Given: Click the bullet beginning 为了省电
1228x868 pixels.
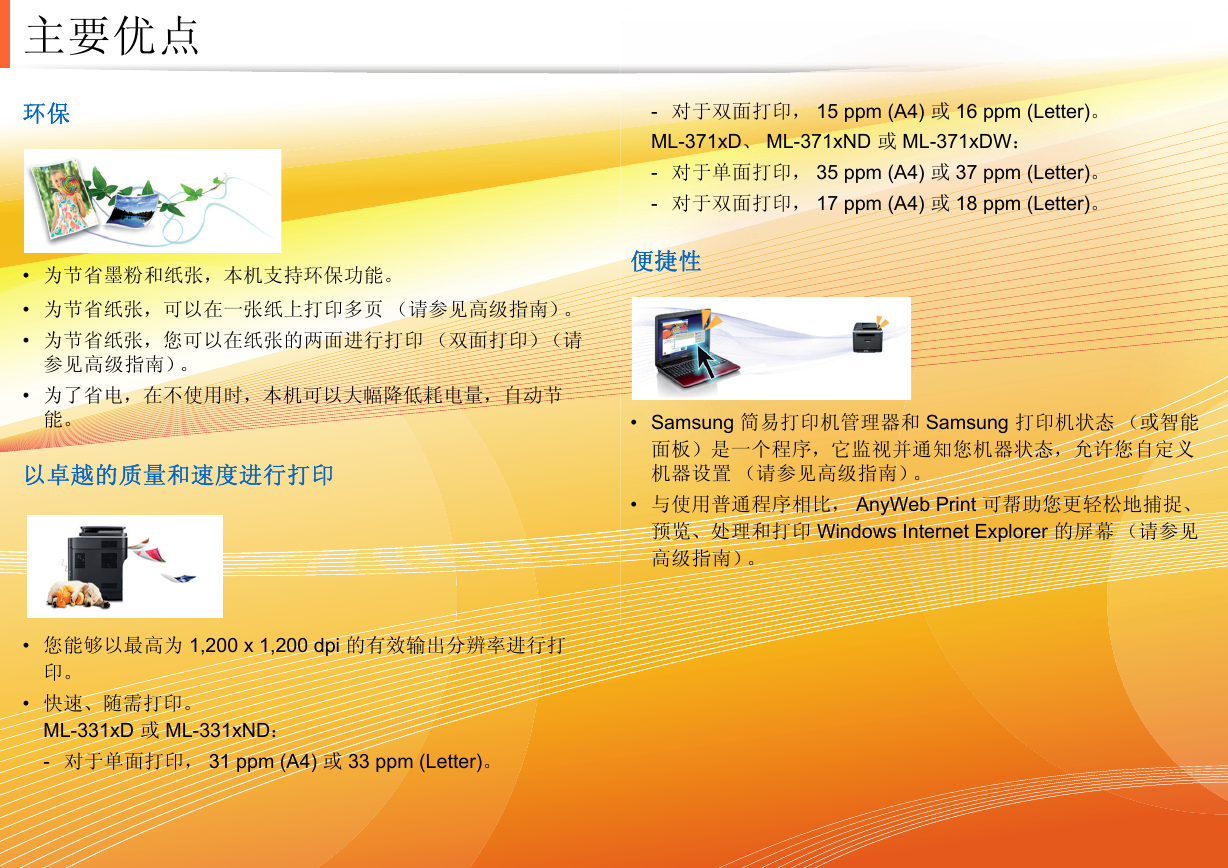Looking at the screenshot, I should [303, 407].
